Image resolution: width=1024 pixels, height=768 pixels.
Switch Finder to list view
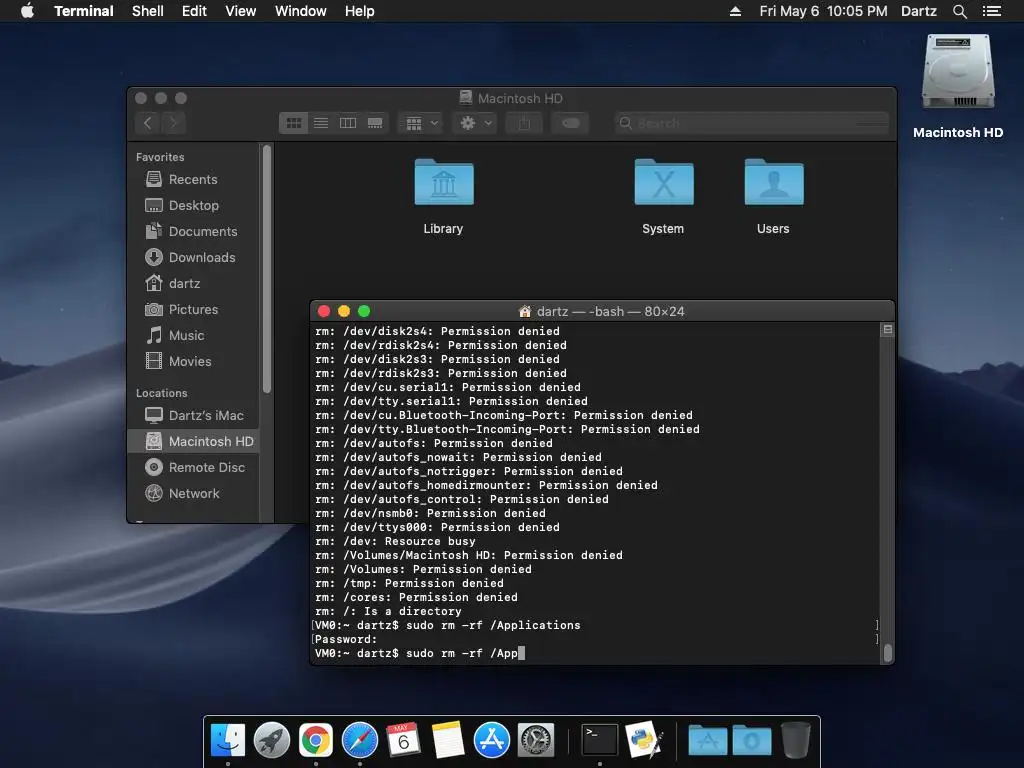point(321,123)
